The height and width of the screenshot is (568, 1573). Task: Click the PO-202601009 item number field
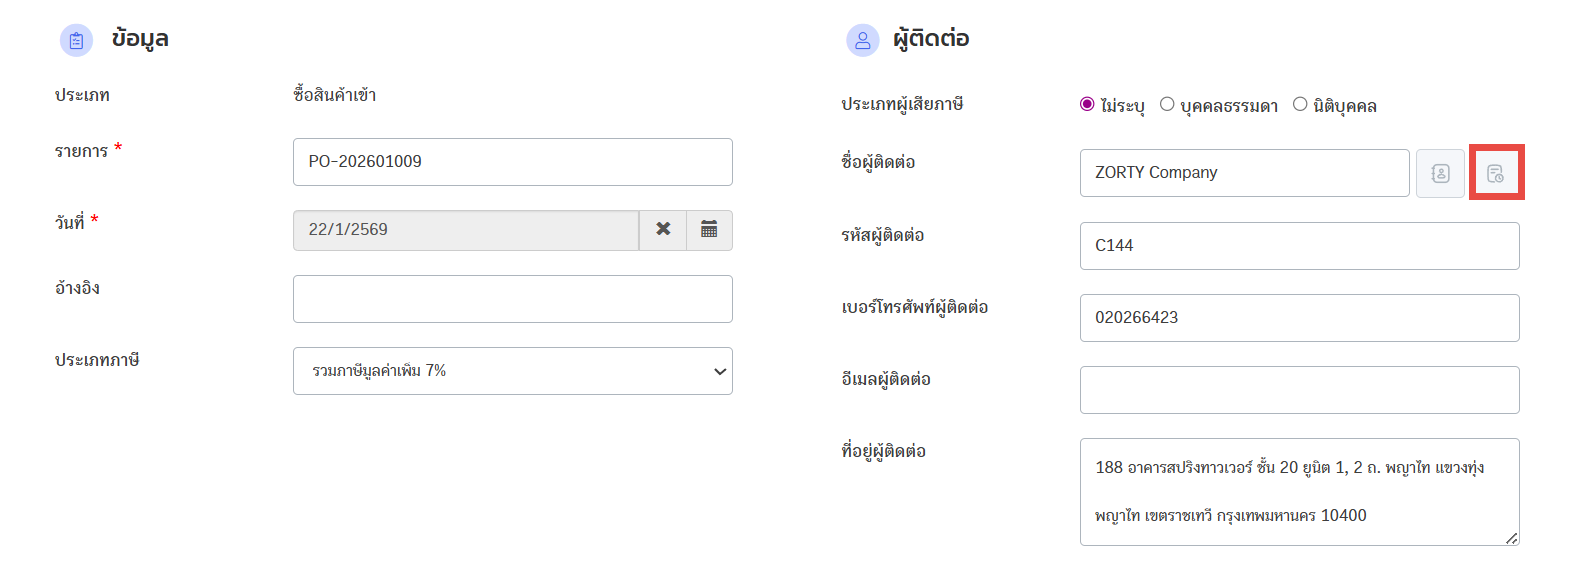pyautogui.click(x=512, y=162)
